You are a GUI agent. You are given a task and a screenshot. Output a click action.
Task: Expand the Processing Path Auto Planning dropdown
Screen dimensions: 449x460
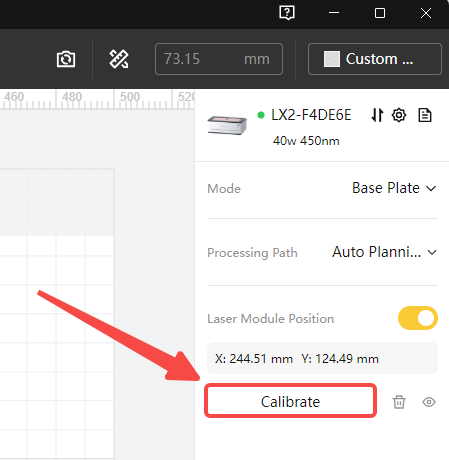point(384,252)
